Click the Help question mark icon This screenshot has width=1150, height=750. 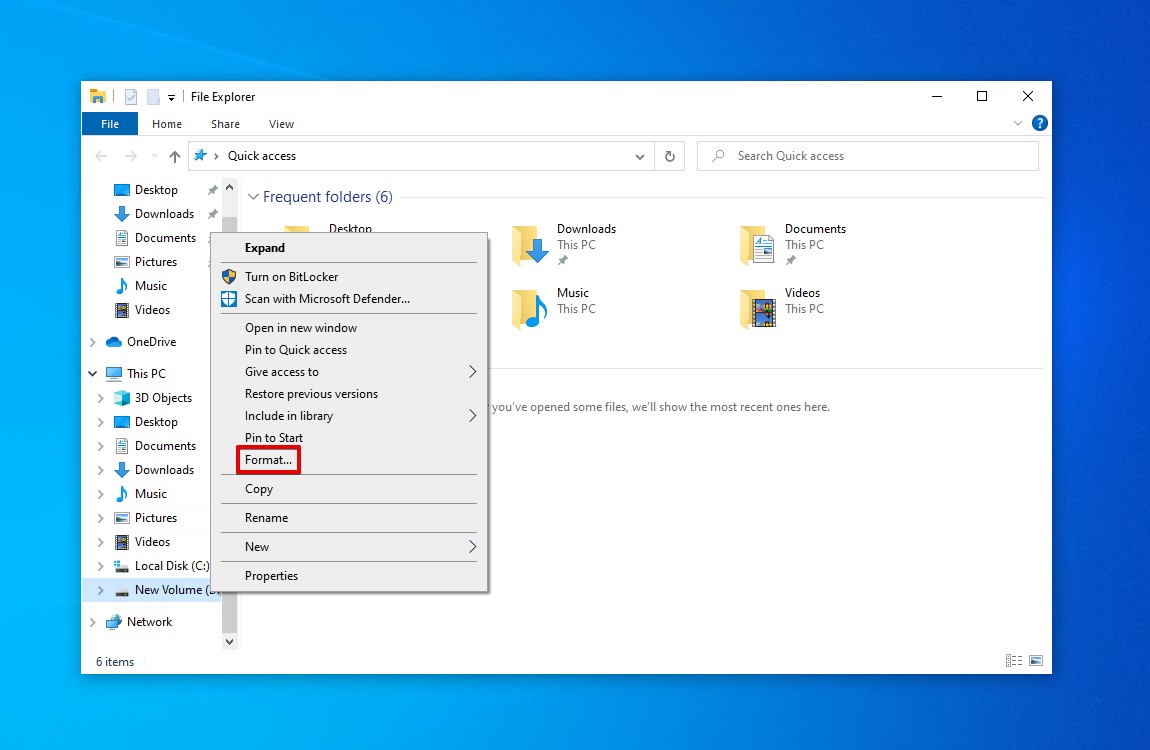coord(1039,123)
